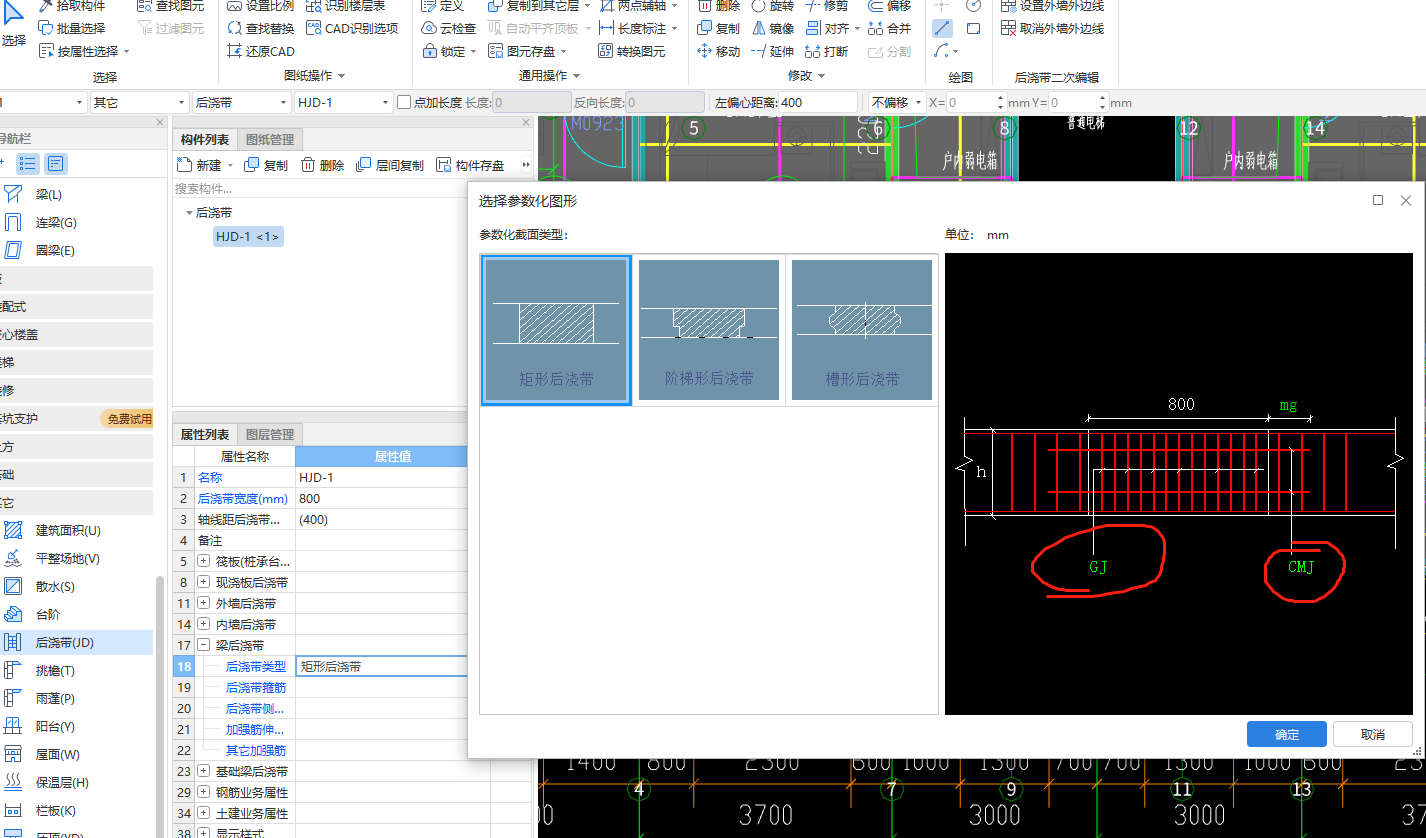Click 取消外墙外边线 tool
1426x838 pixels.
[x=1053, y=28]
